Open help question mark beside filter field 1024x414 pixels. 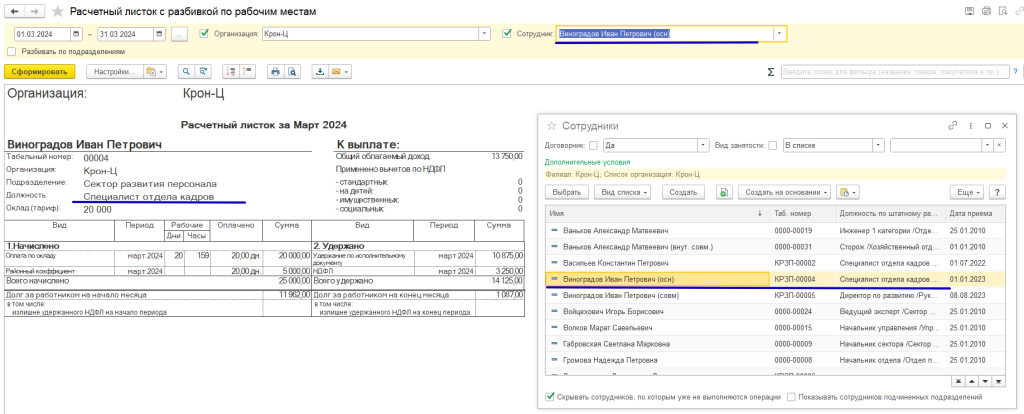[1016, 72]
